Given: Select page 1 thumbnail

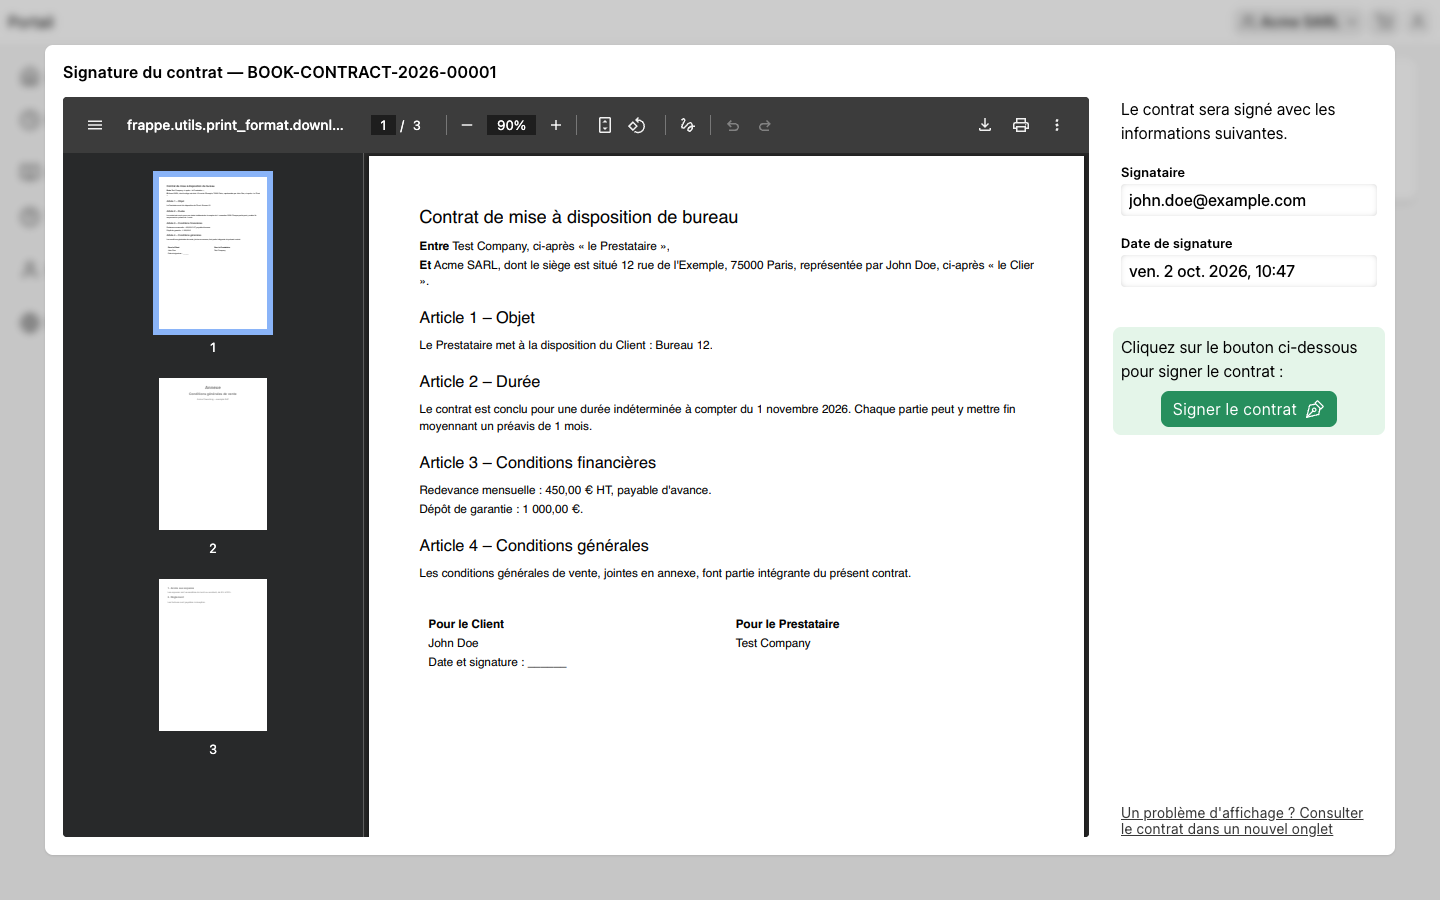Looking at the screenshot, I should tap(213, 253).
